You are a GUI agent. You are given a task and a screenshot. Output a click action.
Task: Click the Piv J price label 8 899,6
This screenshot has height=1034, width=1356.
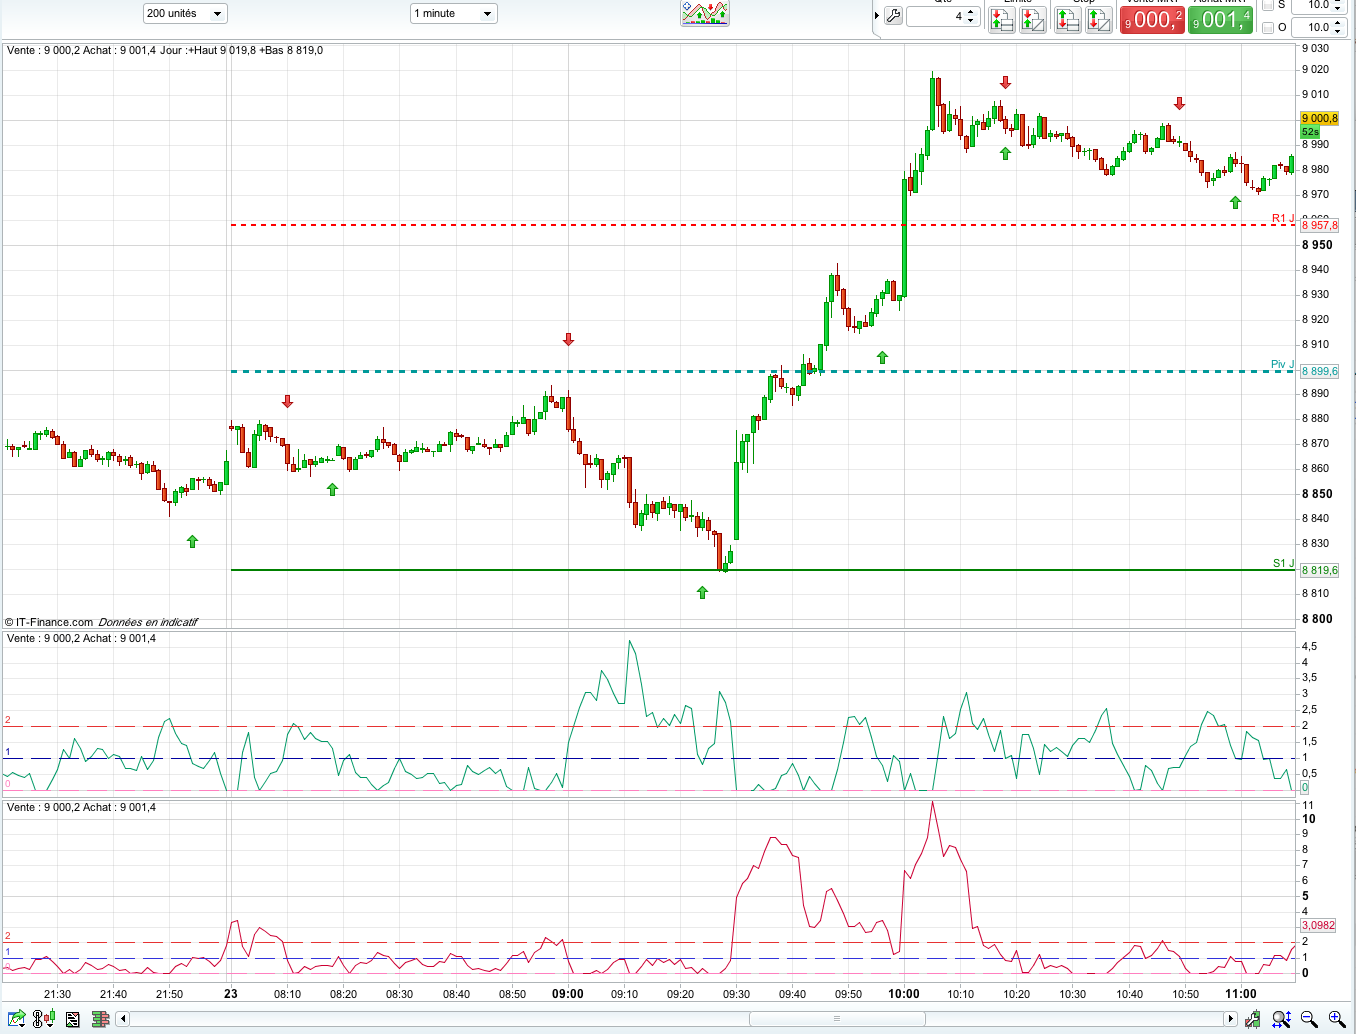pyautogui.click(x=1319, y=371)
